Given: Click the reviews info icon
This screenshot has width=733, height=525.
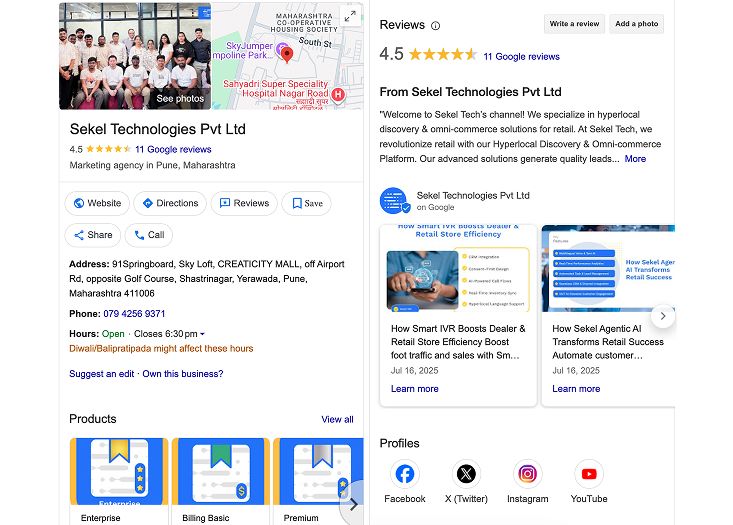Looking at the screenshot, I should (x=435, y=26).
